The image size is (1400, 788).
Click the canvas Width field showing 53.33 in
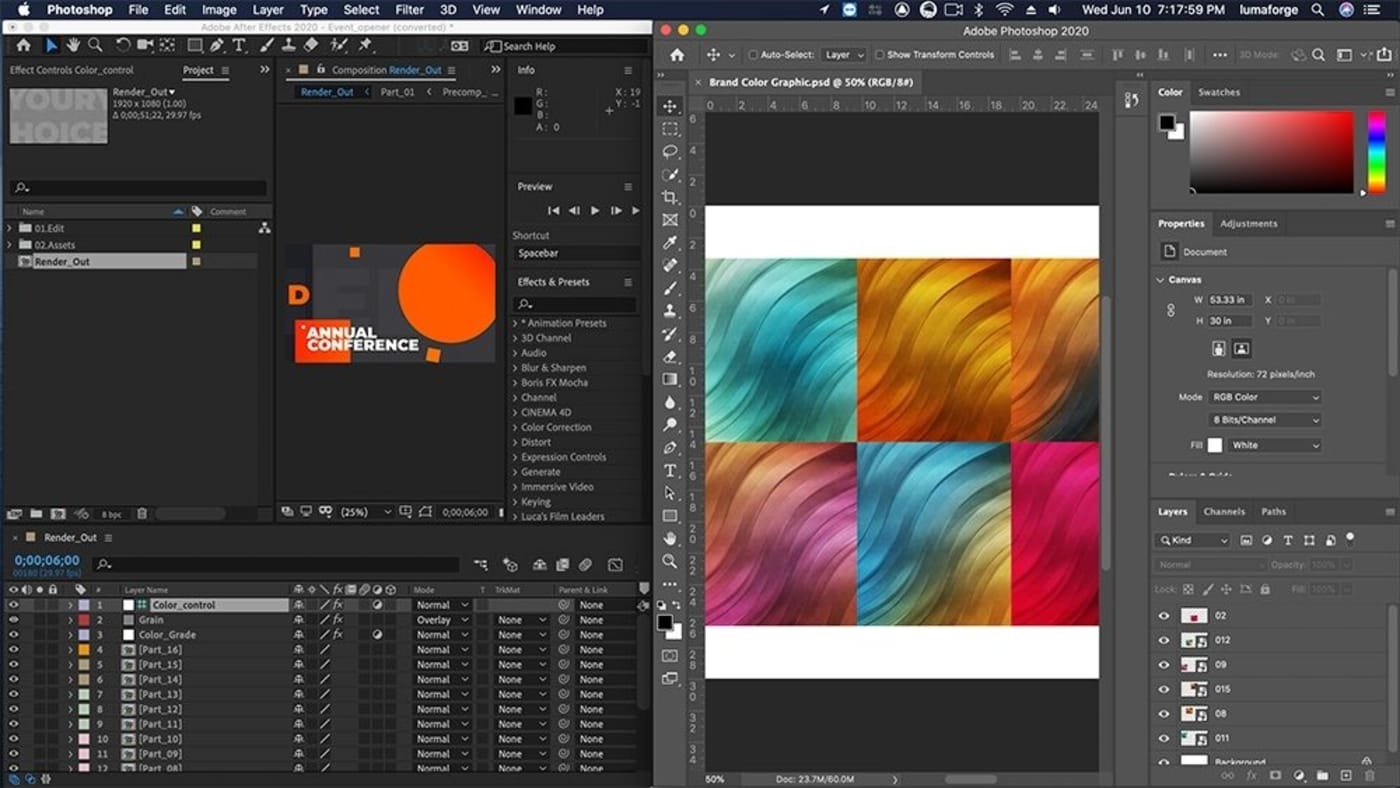pyautogui.click(x=1231, y=299)
